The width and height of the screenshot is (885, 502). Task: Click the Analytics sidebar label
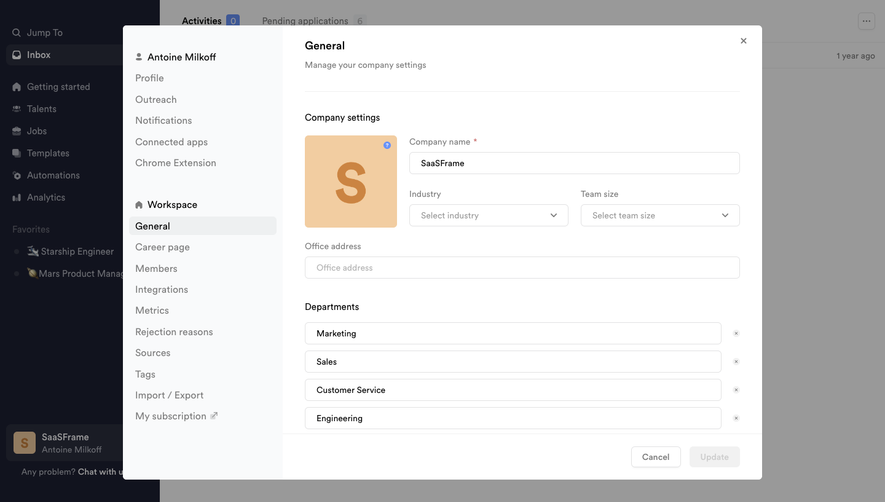tap(46, 198)
